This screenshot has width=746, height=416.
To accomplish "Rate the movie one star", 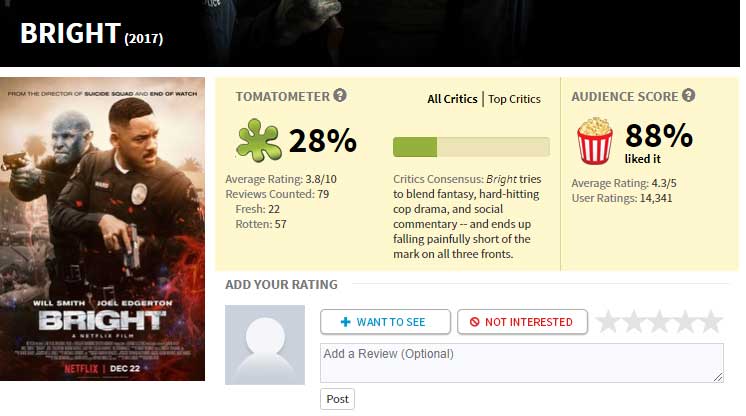I will coord(608,321).
